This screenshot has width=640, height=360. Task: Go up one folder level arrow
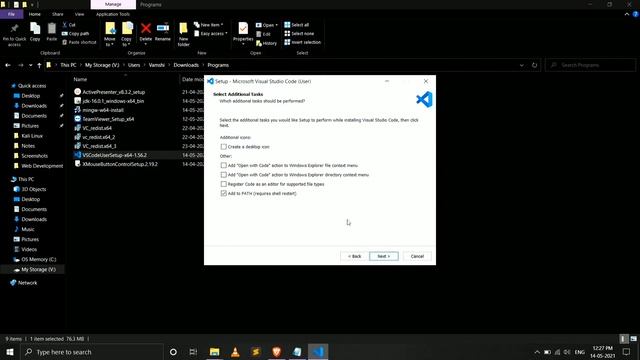pyautogui.click(x=39, y=65)
